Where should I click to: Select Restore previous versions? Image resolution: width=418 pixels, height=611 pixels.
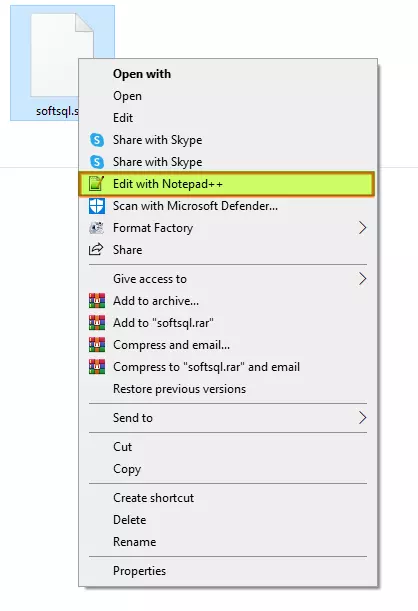pyautogui.click(x=179, y=389)
